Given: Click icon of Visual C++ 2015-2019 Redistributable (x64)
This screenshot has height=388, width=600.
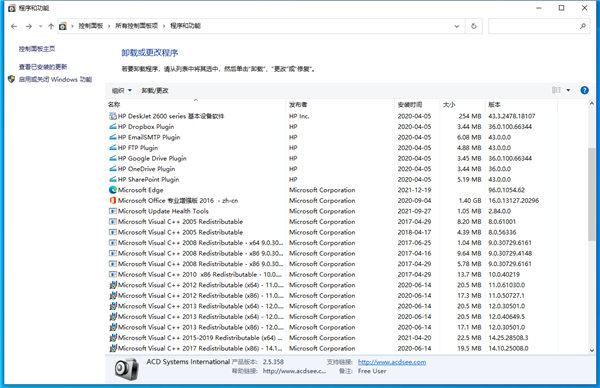Looking at the screenshot, I should click(x=113, y=337).
